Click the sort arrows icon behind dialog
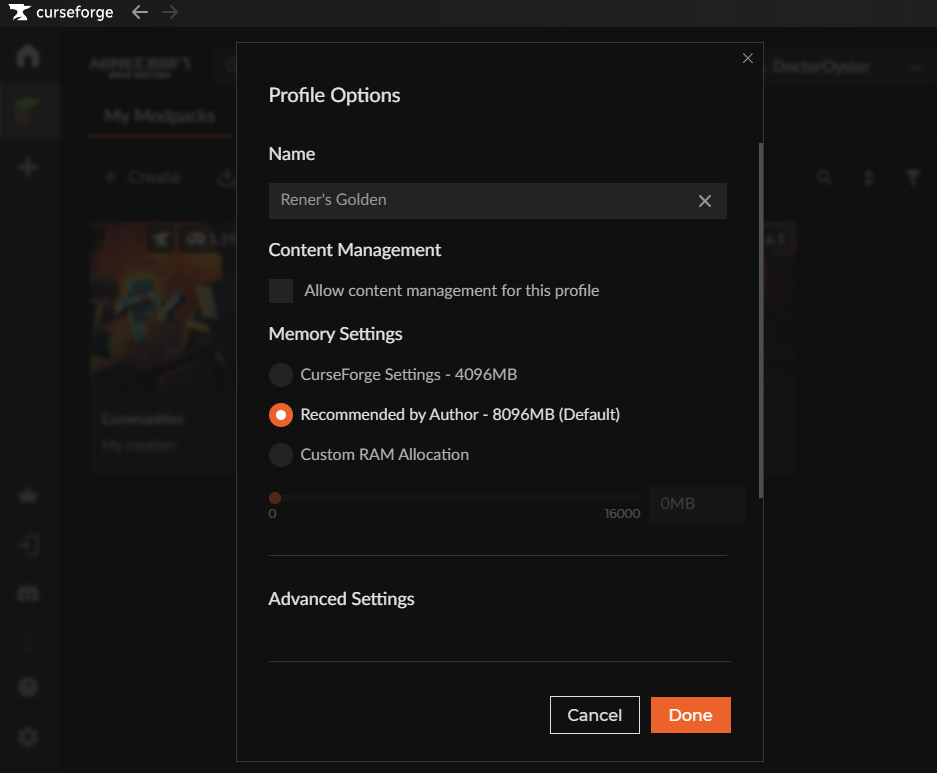937x773 pixels. [869, 177]
